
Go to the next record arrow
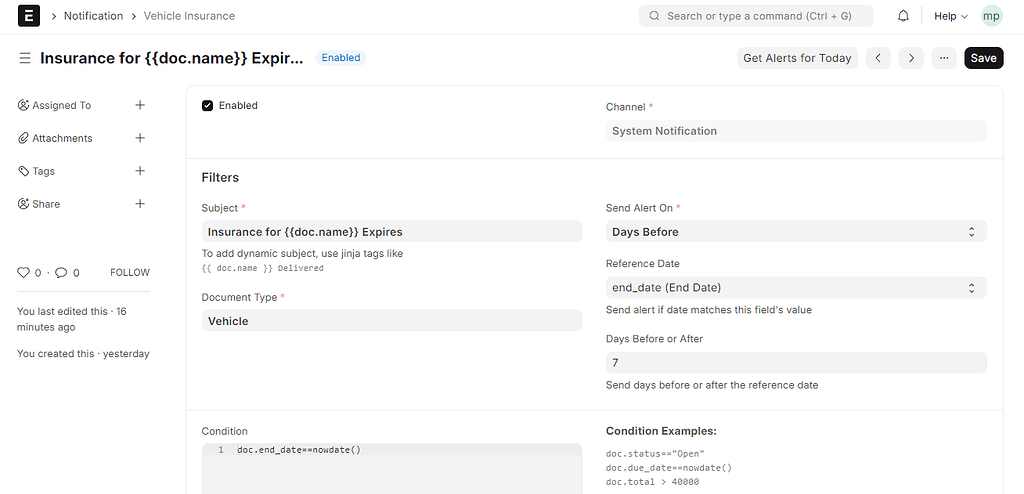(911, 58)
